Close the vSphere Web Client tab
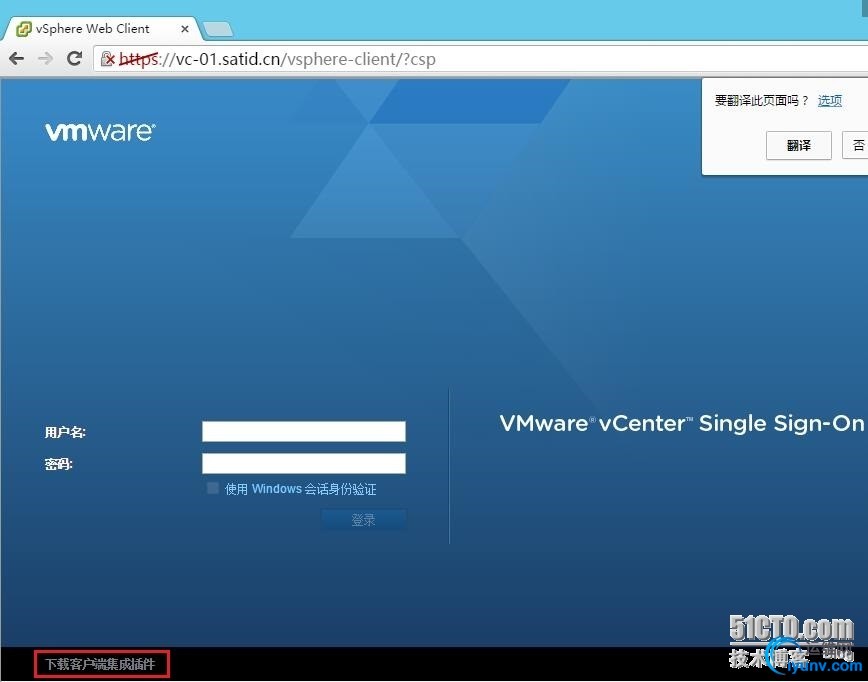The image size is (868, 682). tap(185, 29)
